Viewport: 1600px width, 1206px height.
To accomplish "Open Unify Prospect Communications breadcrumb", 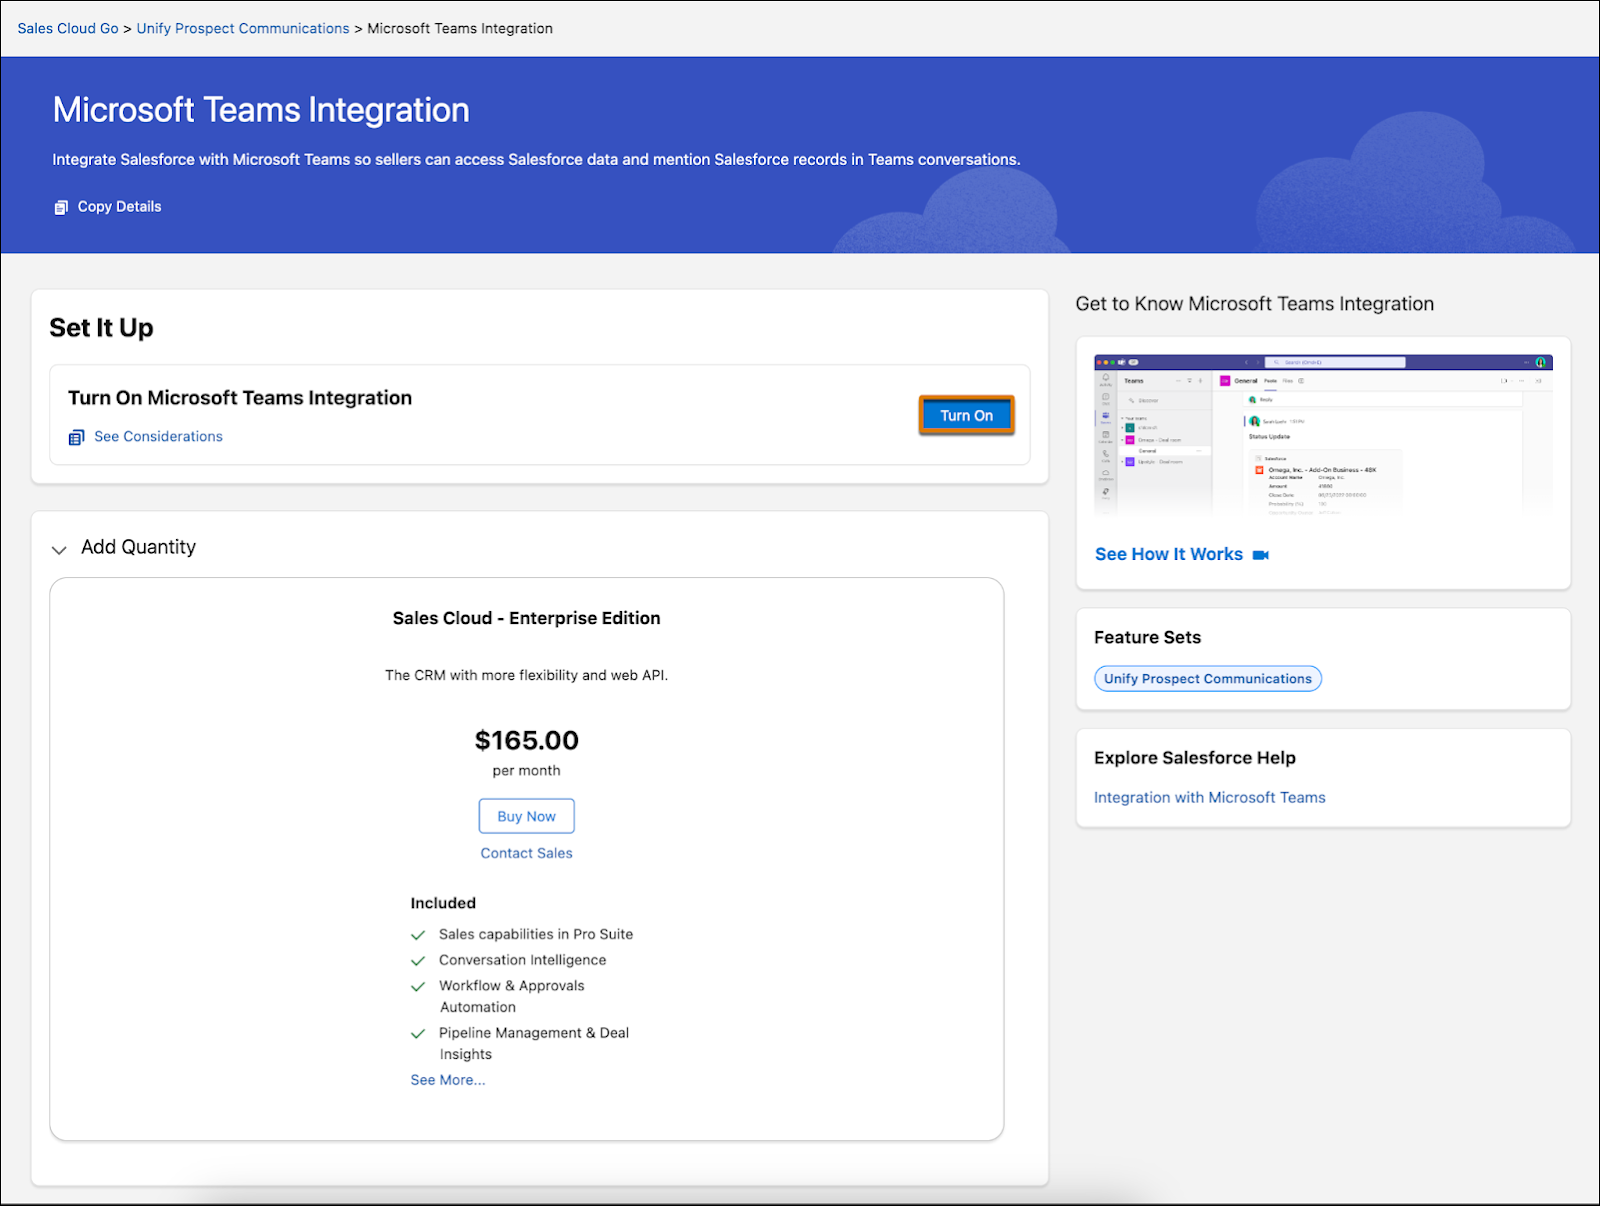I will coord(242,28).
